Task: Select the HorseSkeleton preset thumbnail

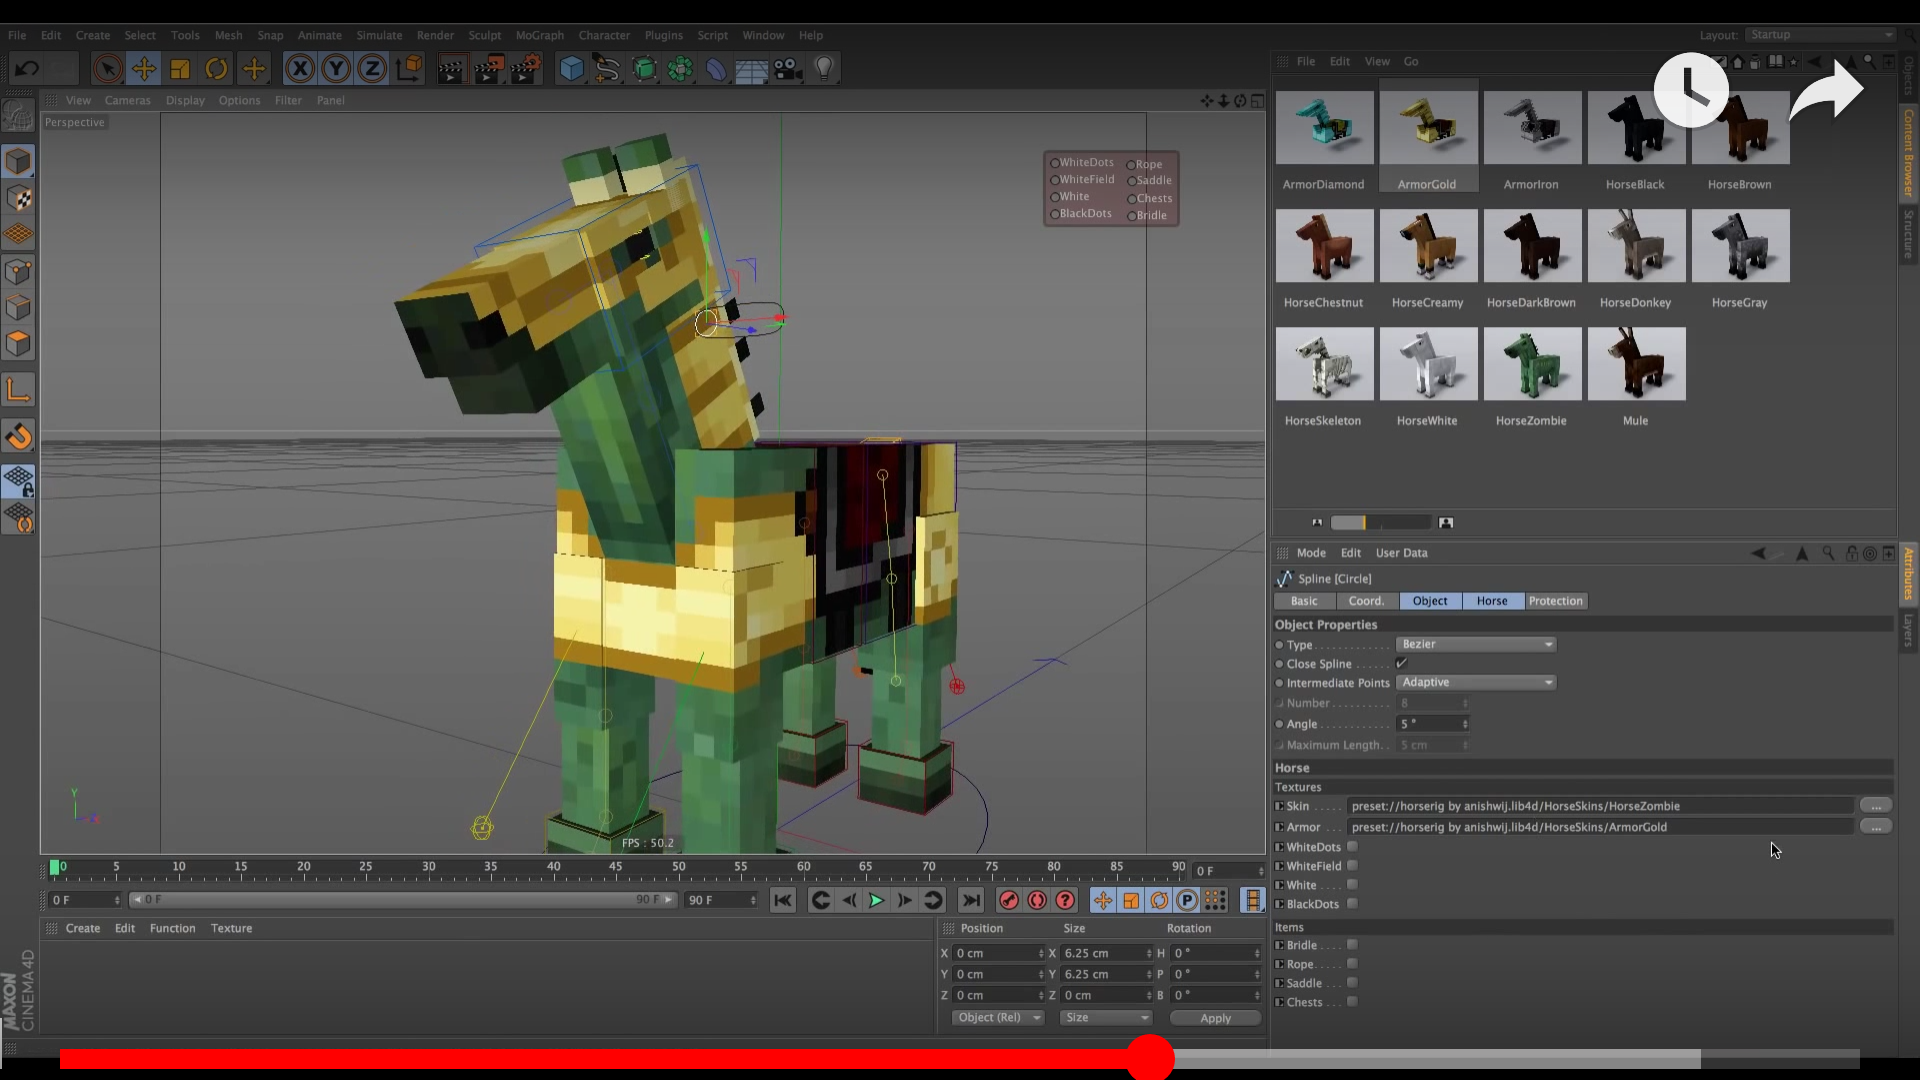Action: point(1324,365)
